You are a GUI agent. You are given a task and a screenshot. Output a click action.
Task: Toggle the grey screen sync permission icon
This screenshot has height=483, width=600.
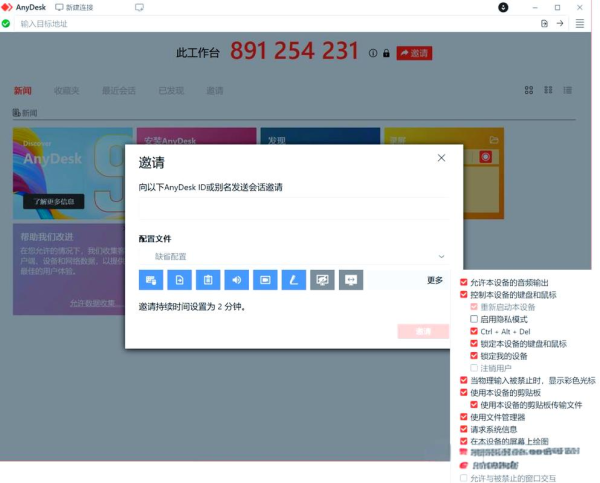[x=322, y=280]
